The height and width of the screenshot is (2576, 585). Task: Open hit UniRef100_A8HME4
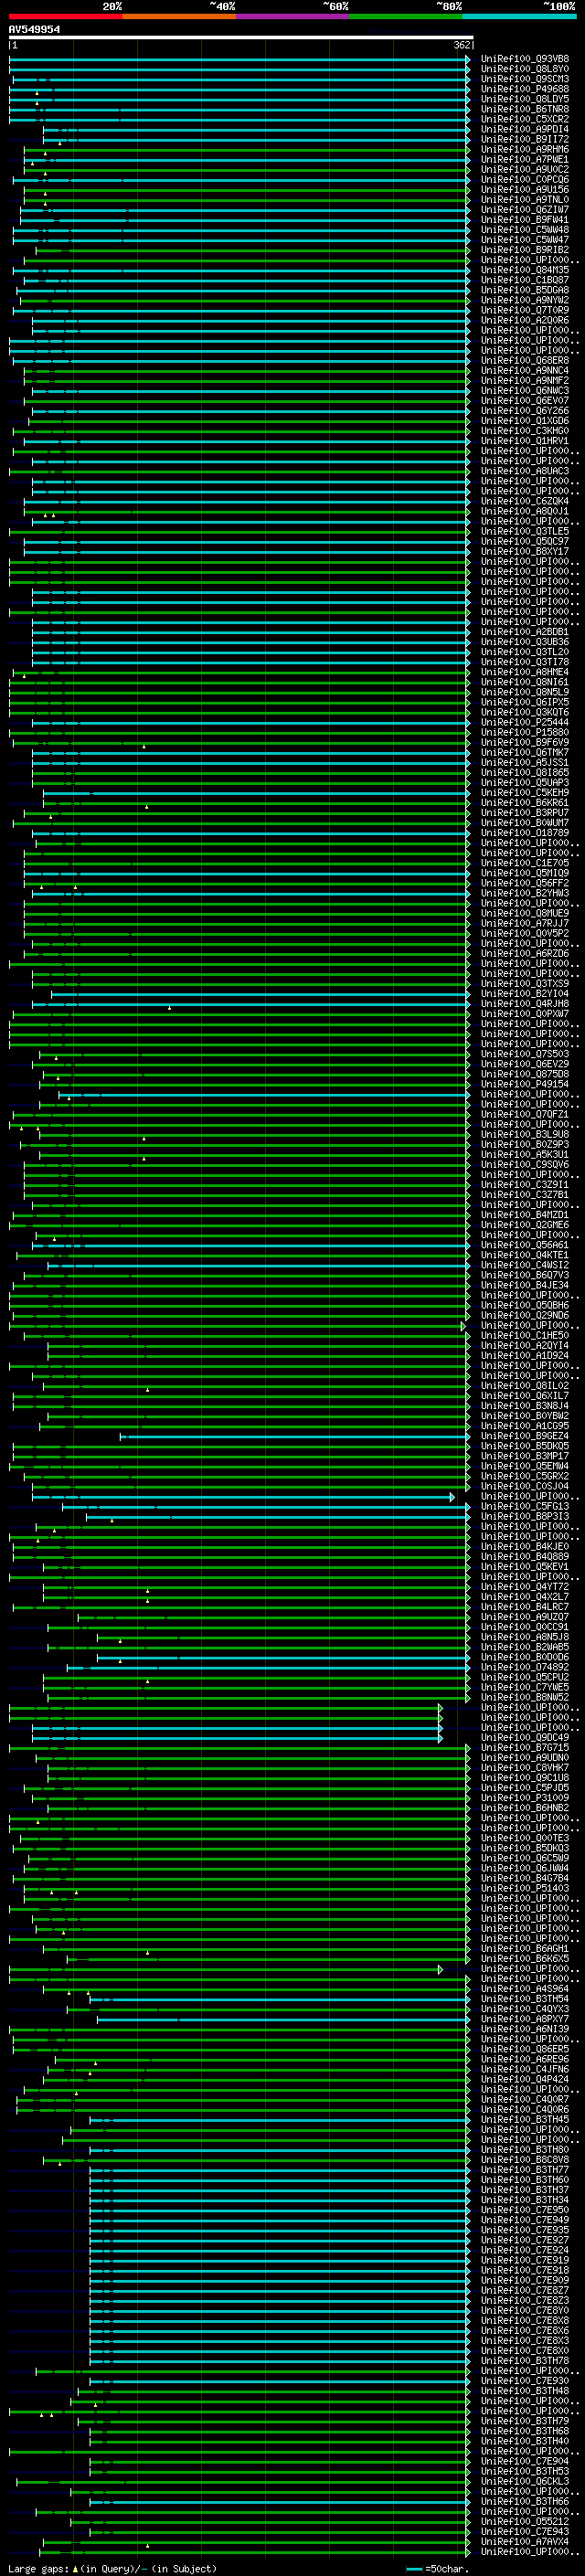click(x=524, y=672)
